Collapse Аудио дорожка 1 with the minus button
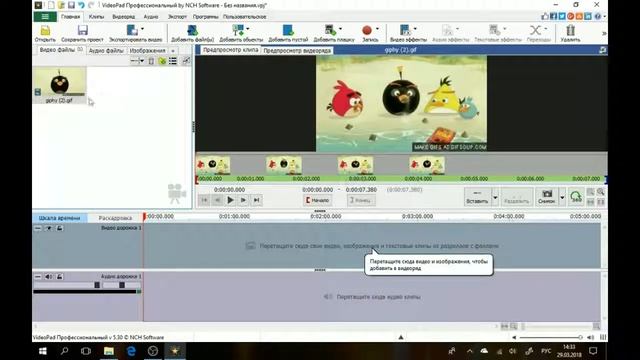The image size is (640, 360). (x=38, y=277)
